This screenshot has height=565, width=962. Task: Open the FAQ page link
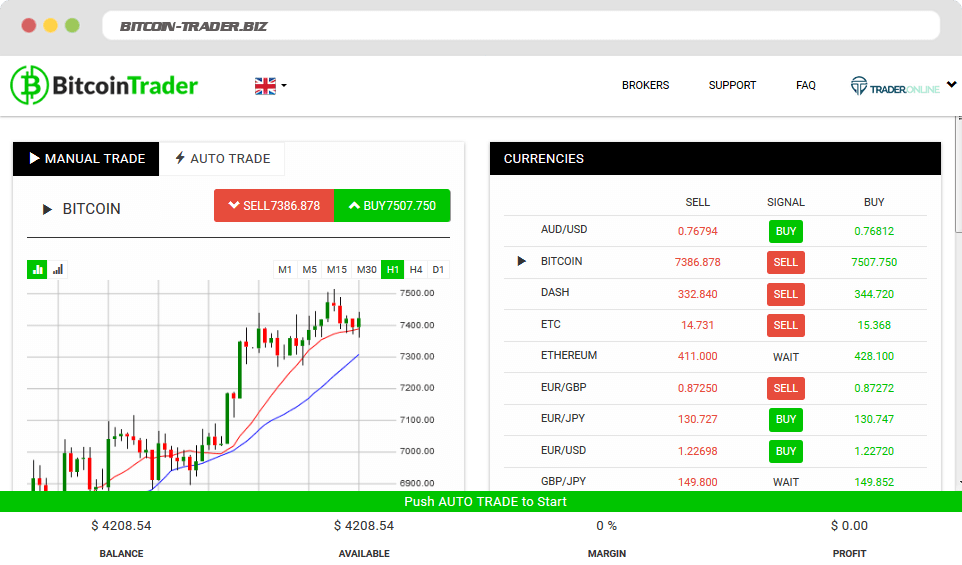pos(805,86)
